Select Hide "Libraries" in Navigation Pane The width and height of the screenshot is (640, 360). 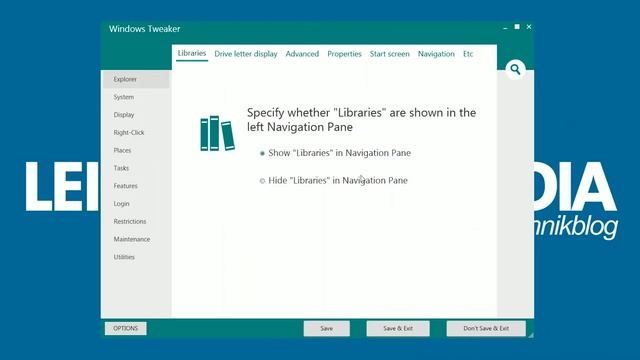click(x=333, y=180)
